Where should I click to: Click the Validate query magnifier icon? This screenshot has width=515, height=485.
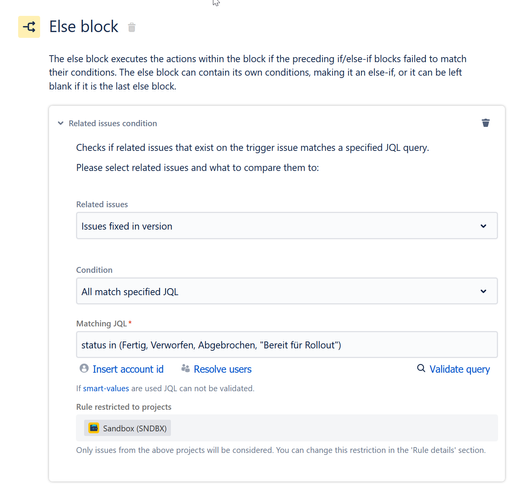[x=421, y=368]
